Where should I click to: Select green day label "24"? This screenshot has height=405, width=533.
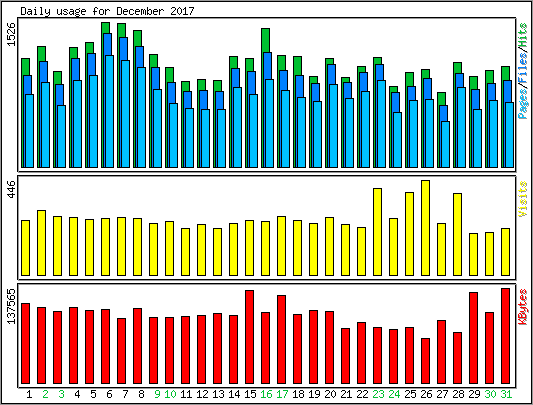394,394
